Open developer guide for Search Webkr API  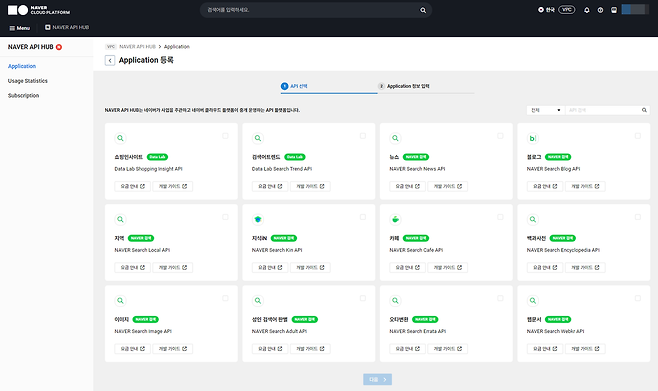(x=585, y=349)
